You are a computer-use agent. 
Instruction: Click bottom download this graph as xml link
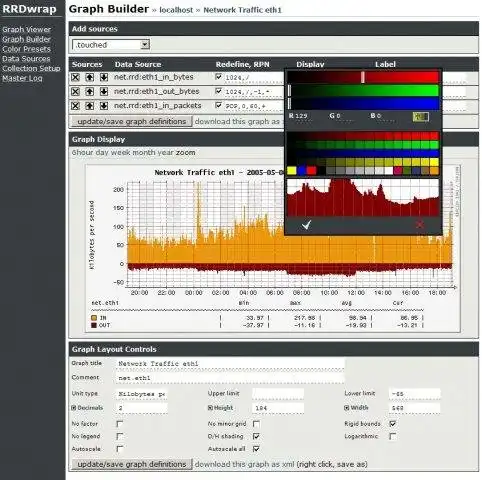pos(244,464)
